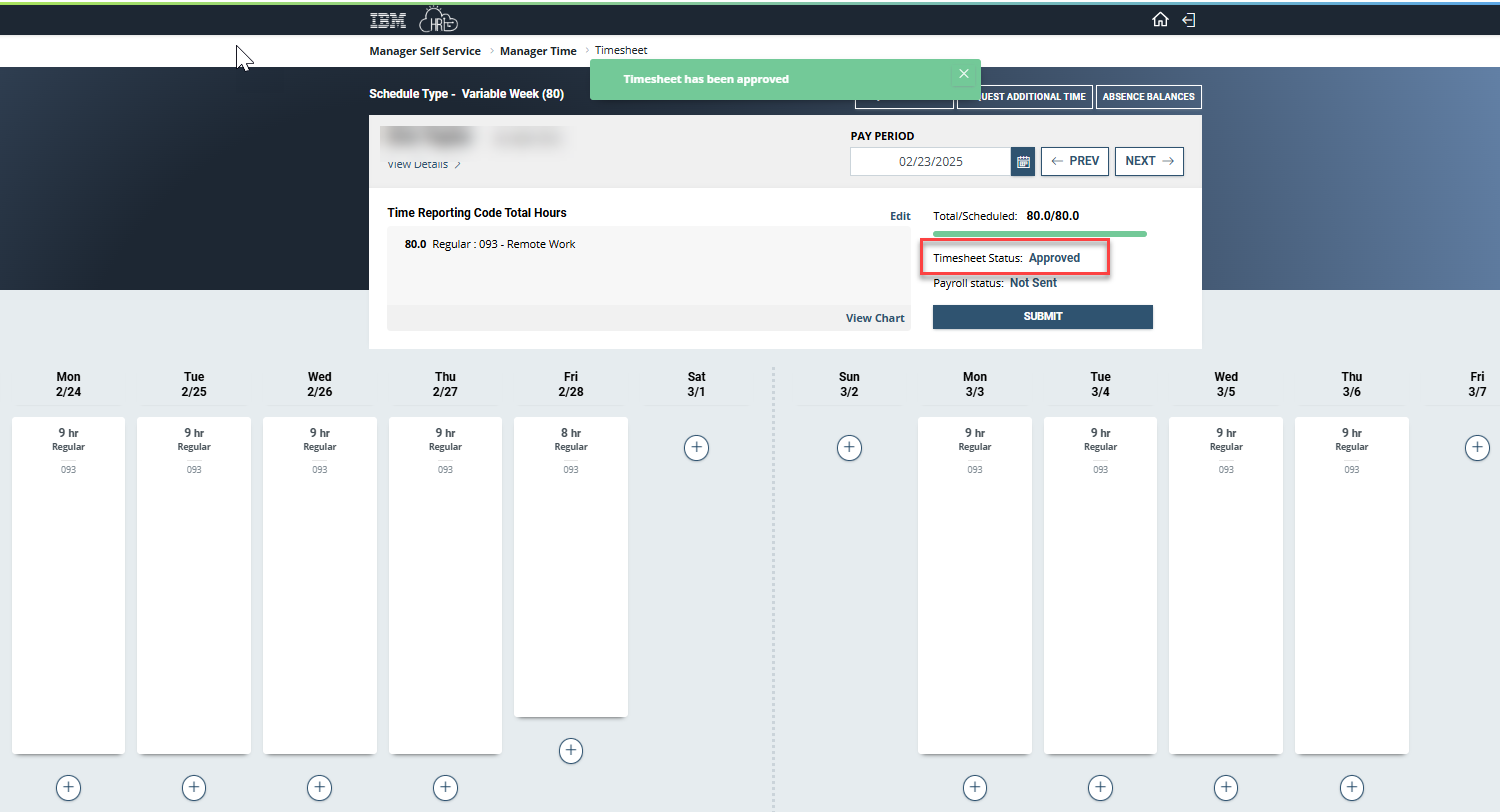Open the IBM logo link
The height and width of the screenshot is (812, 1500).
387,20
